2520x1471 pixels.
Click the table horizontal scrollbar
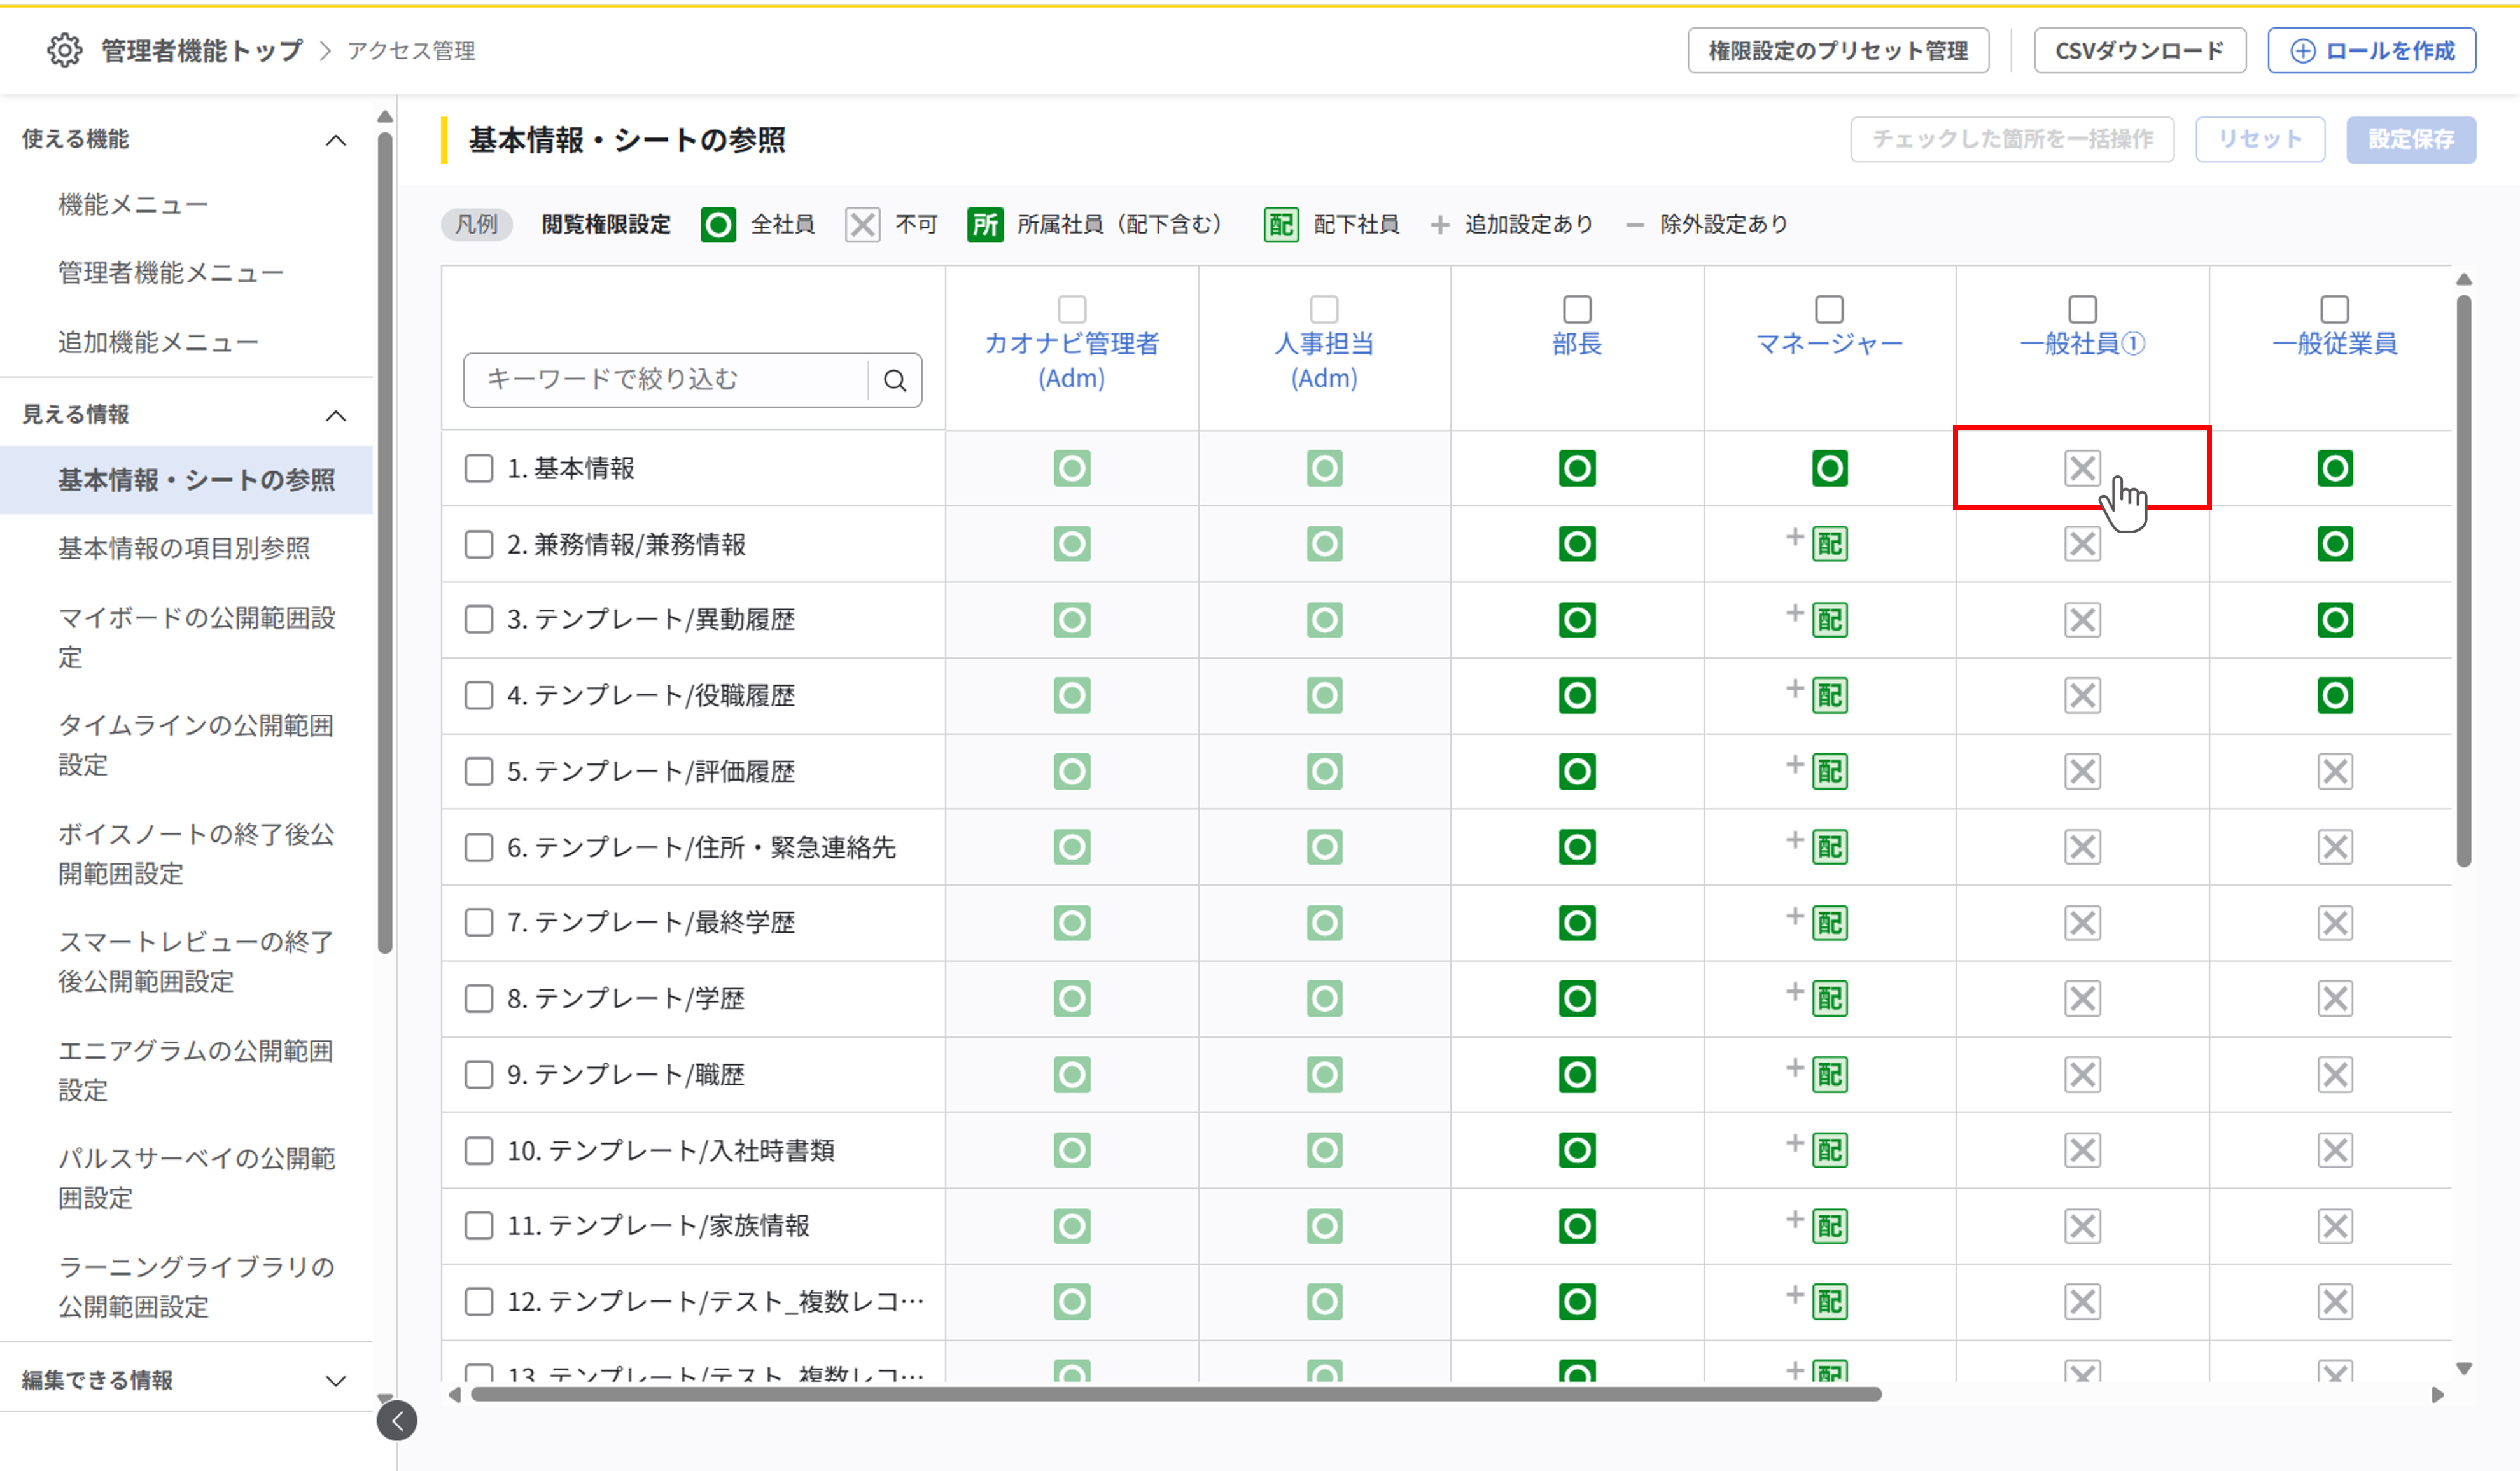[1176, 1394]
